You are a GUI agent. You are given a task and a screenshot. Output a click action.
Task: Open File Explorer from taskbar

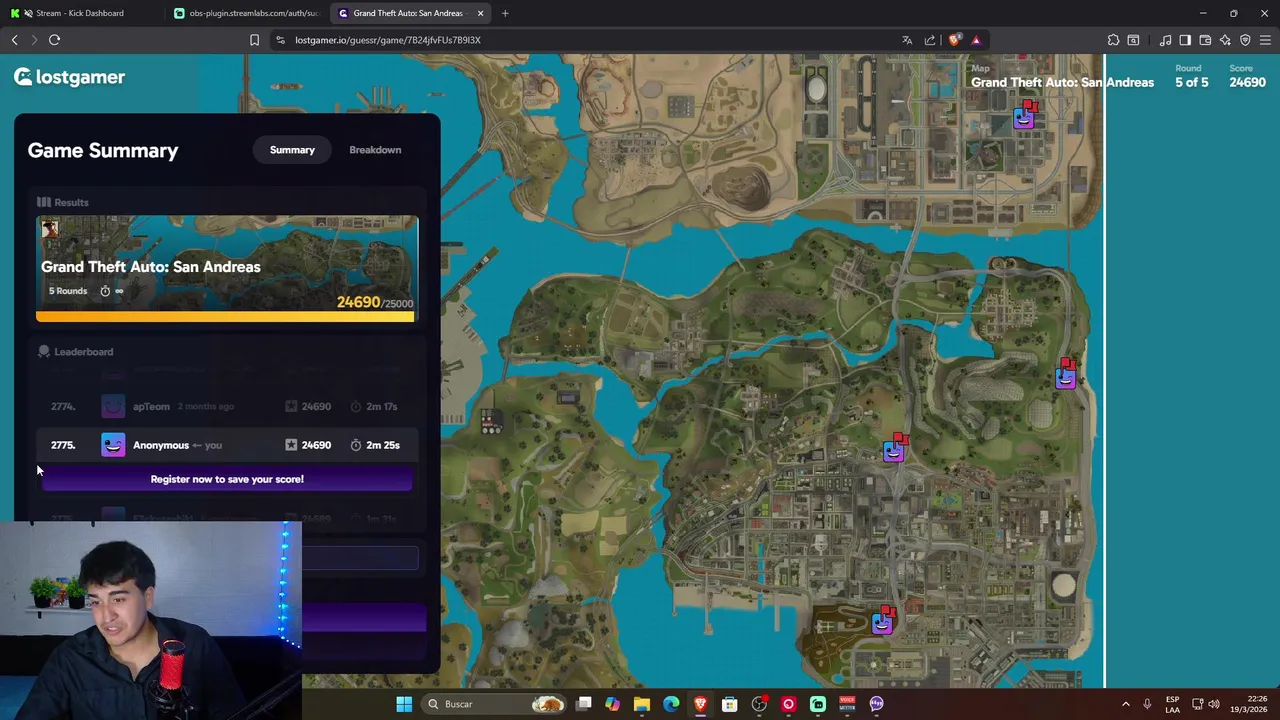642,704
